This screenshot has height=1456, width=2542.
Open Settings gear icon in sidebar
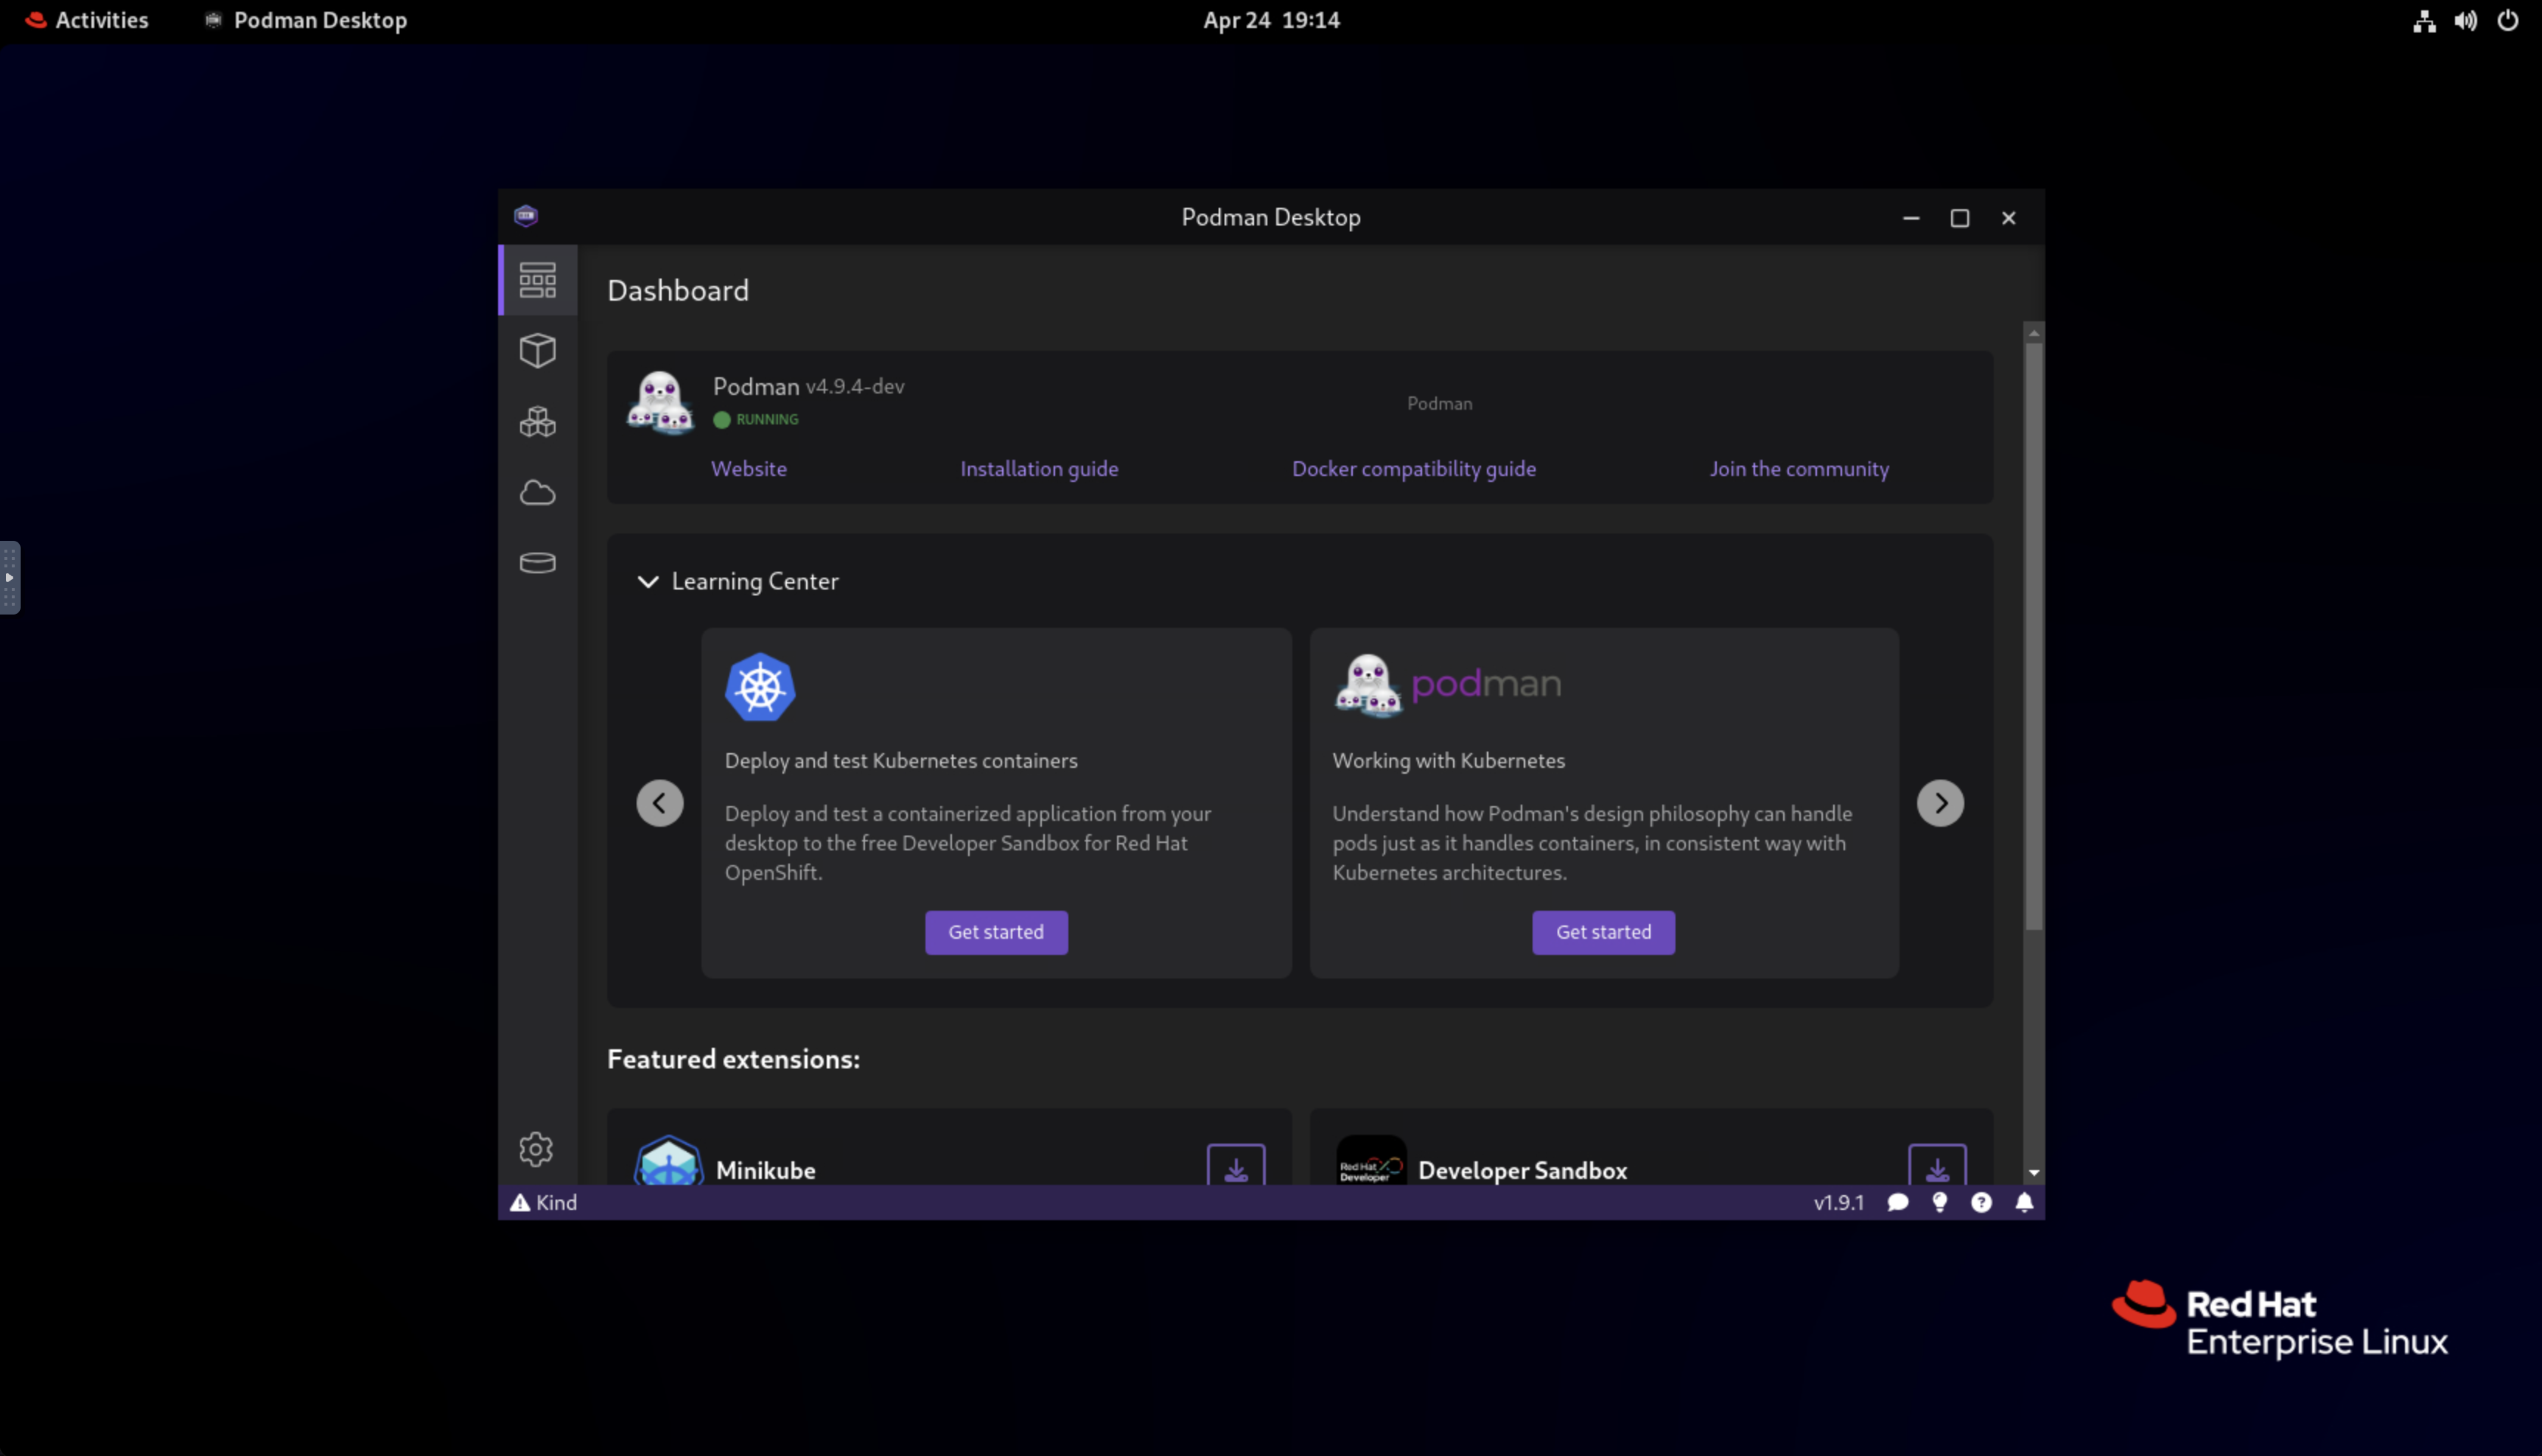536,1149
